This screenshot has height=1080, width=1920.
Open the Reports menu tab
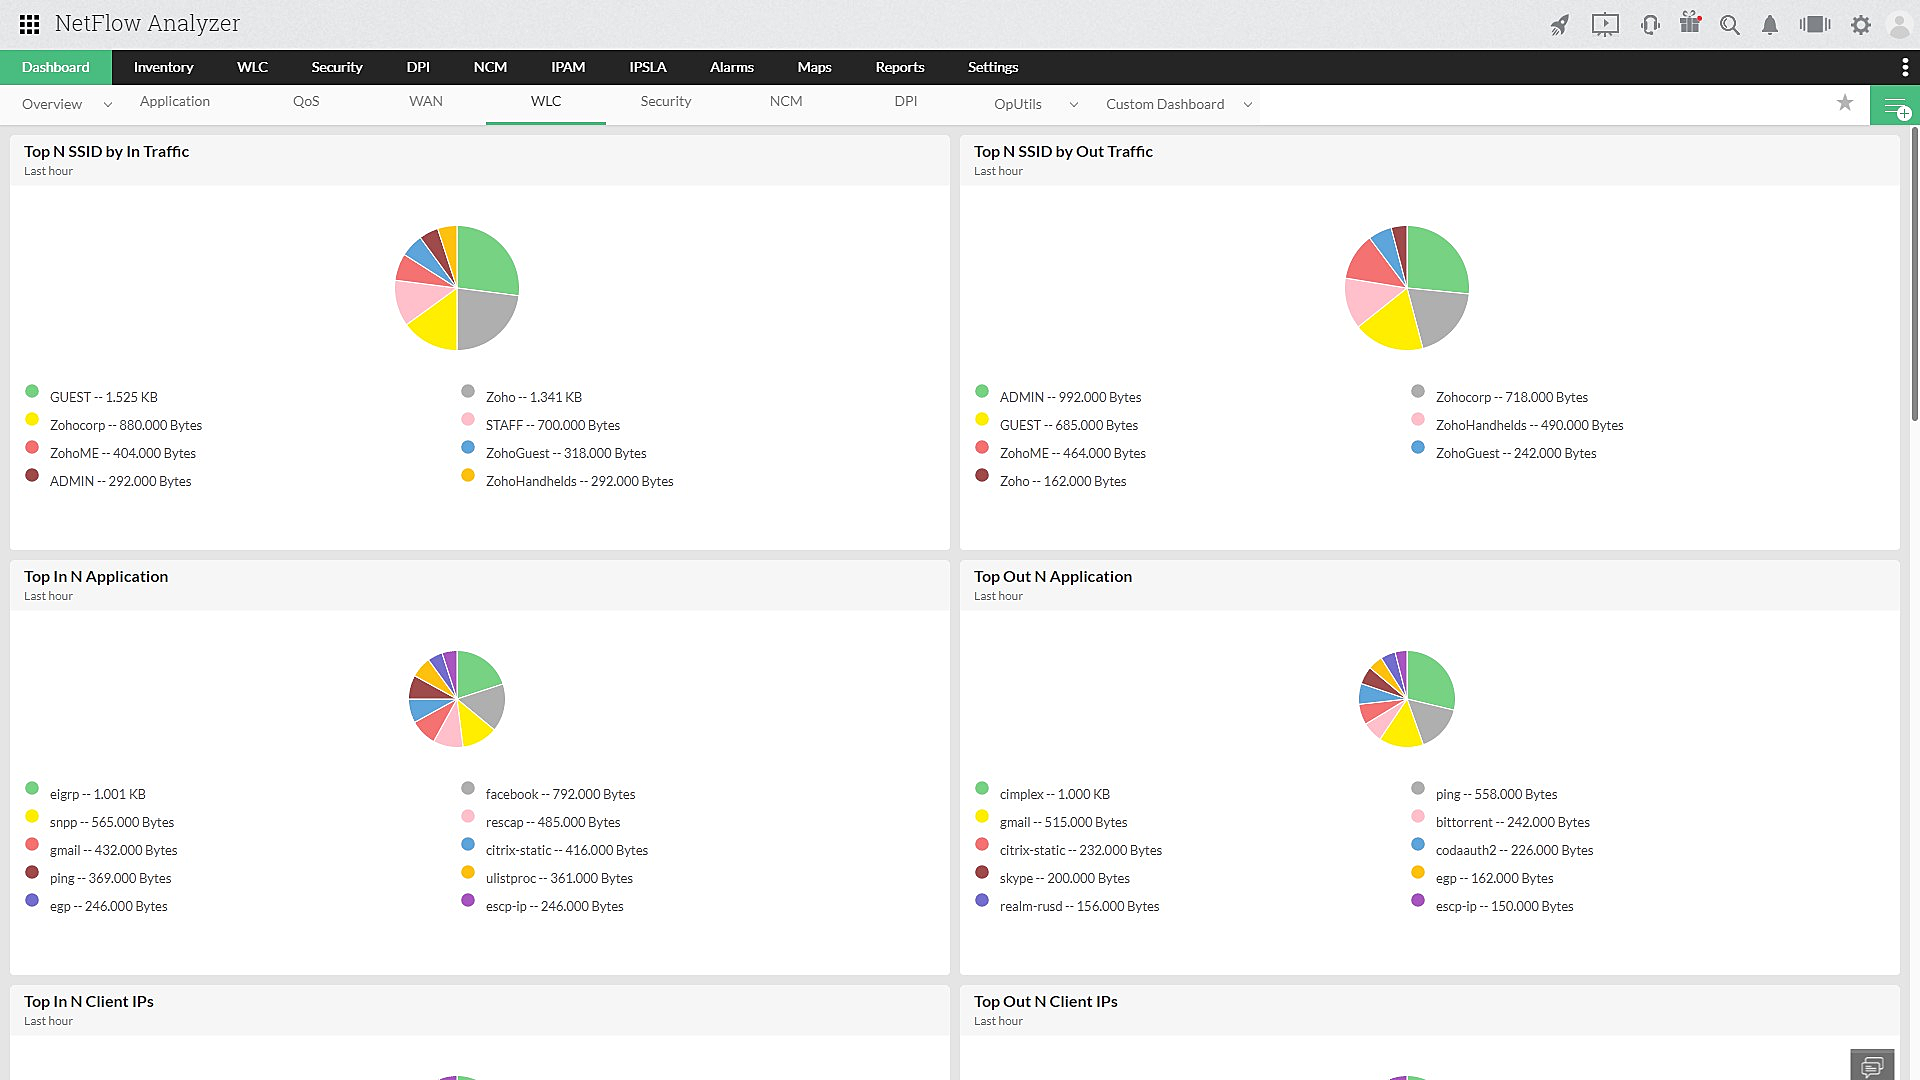click(x=899, y=67)
